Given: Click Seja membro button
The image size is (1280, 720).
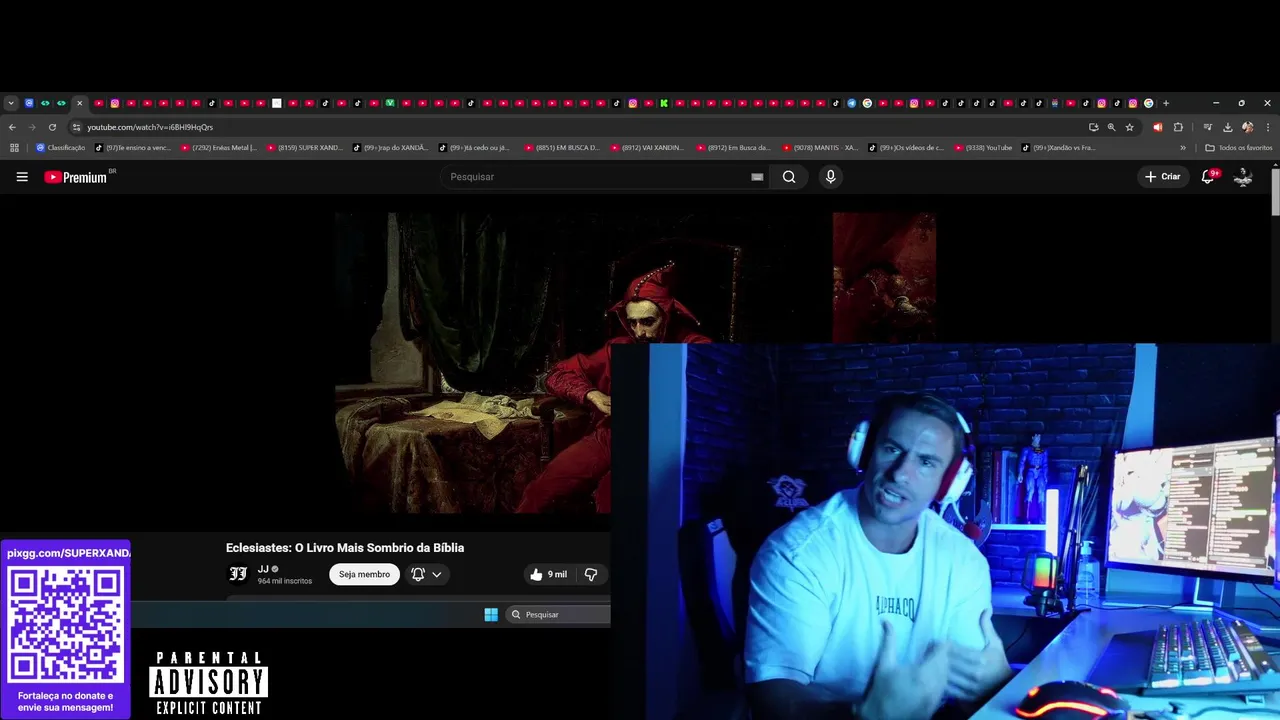Looking at the screenshot, I should 364,574.
